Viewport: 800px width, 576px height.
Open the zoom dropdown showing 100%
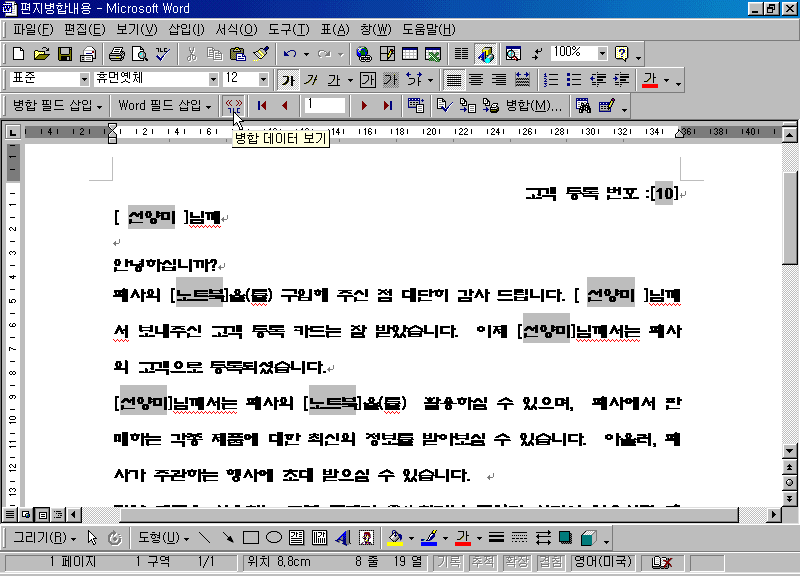coord(603,53)
